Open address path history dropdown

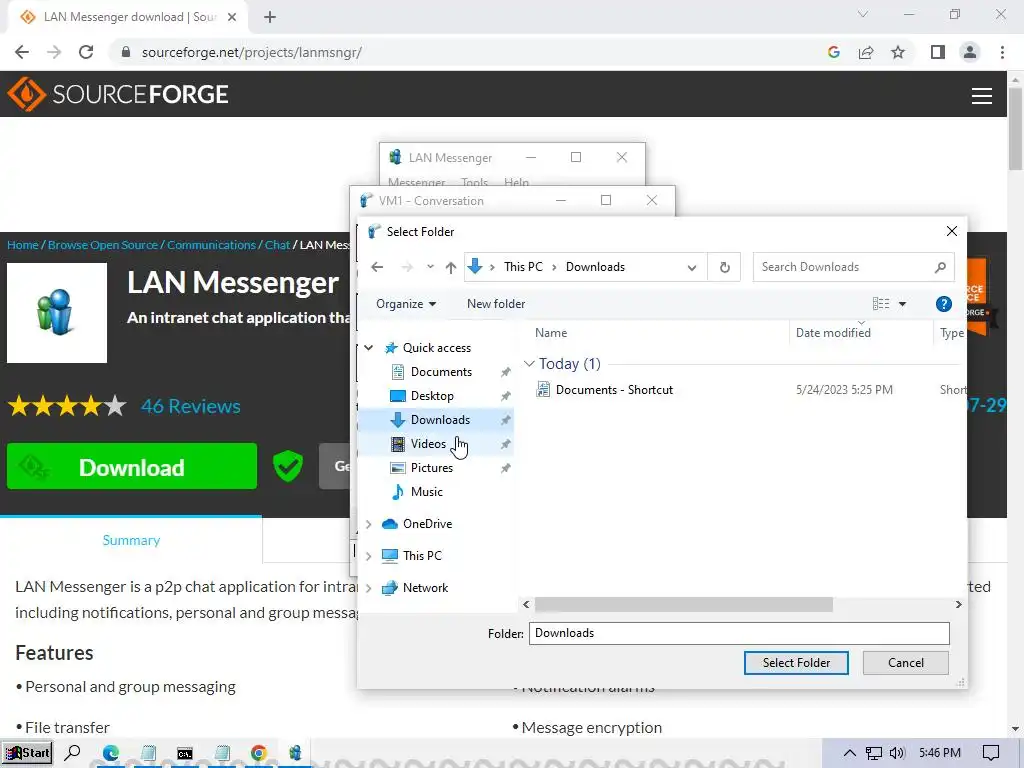(x=692, y=267)
